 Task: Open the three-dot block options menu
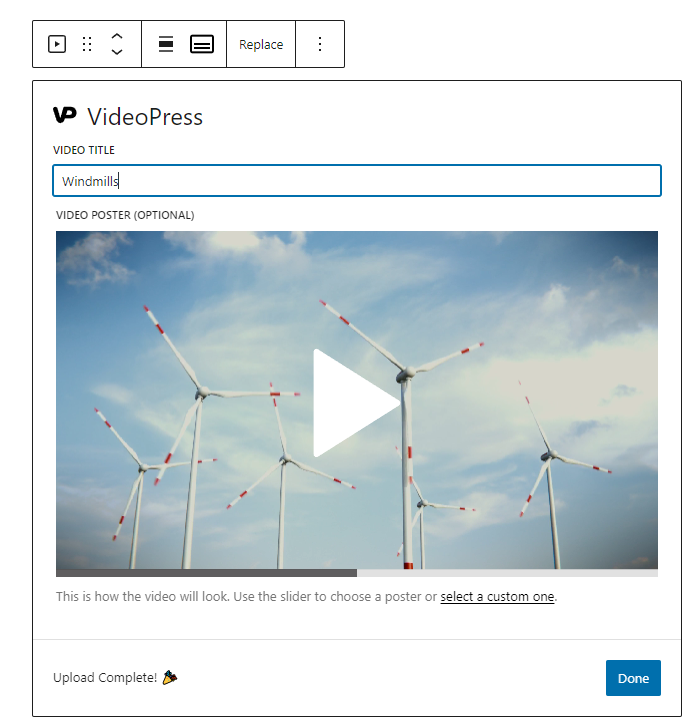click(320, 44)
